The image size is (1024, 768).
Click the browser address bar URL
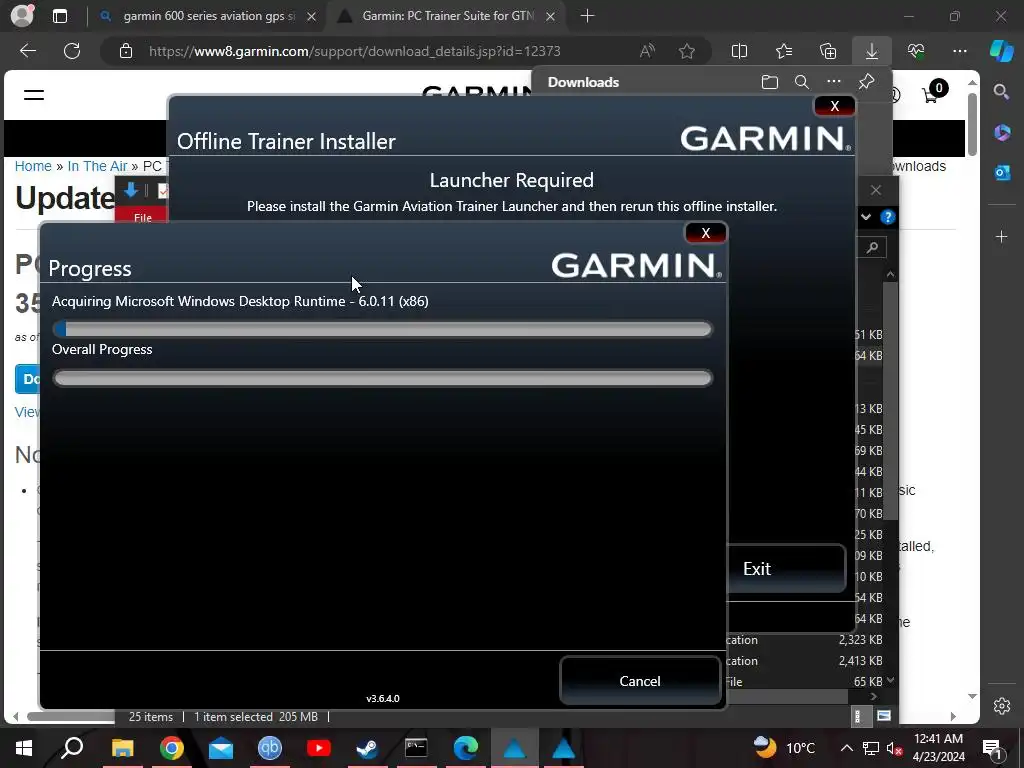point(355,51)
